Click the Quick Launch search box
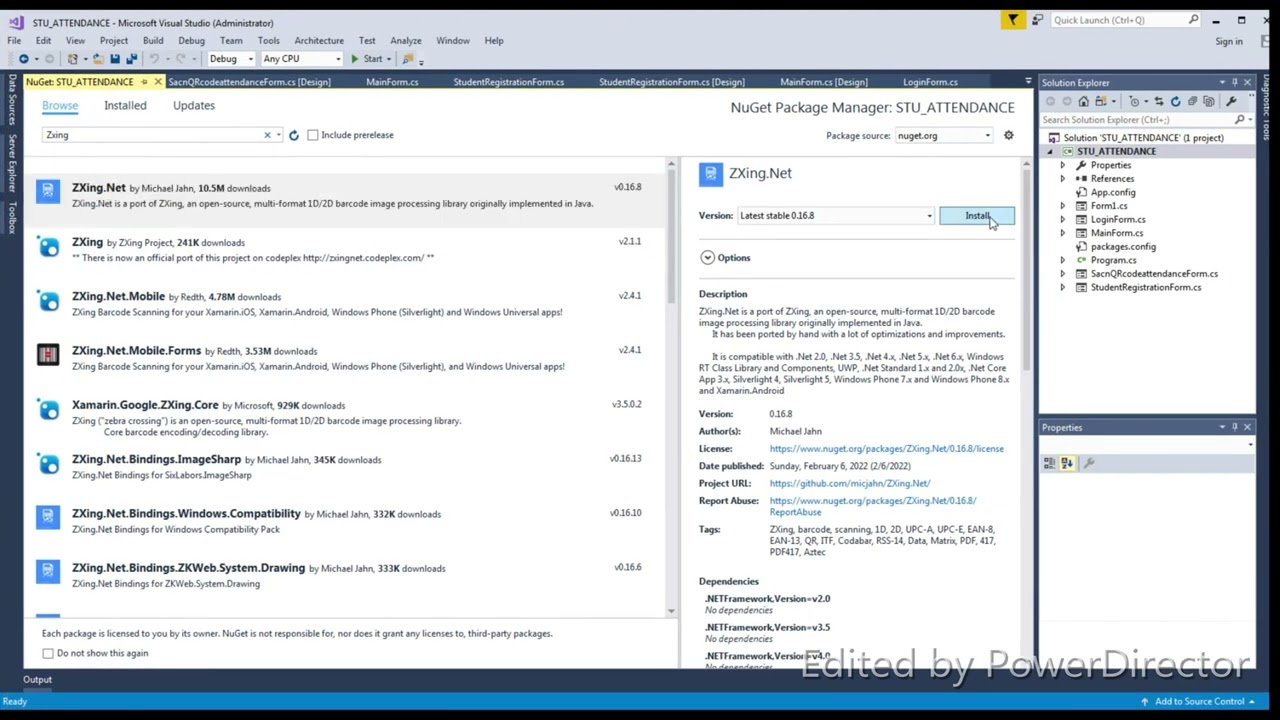Screen dimensions: 1280x720 (x=1126, y=20)
